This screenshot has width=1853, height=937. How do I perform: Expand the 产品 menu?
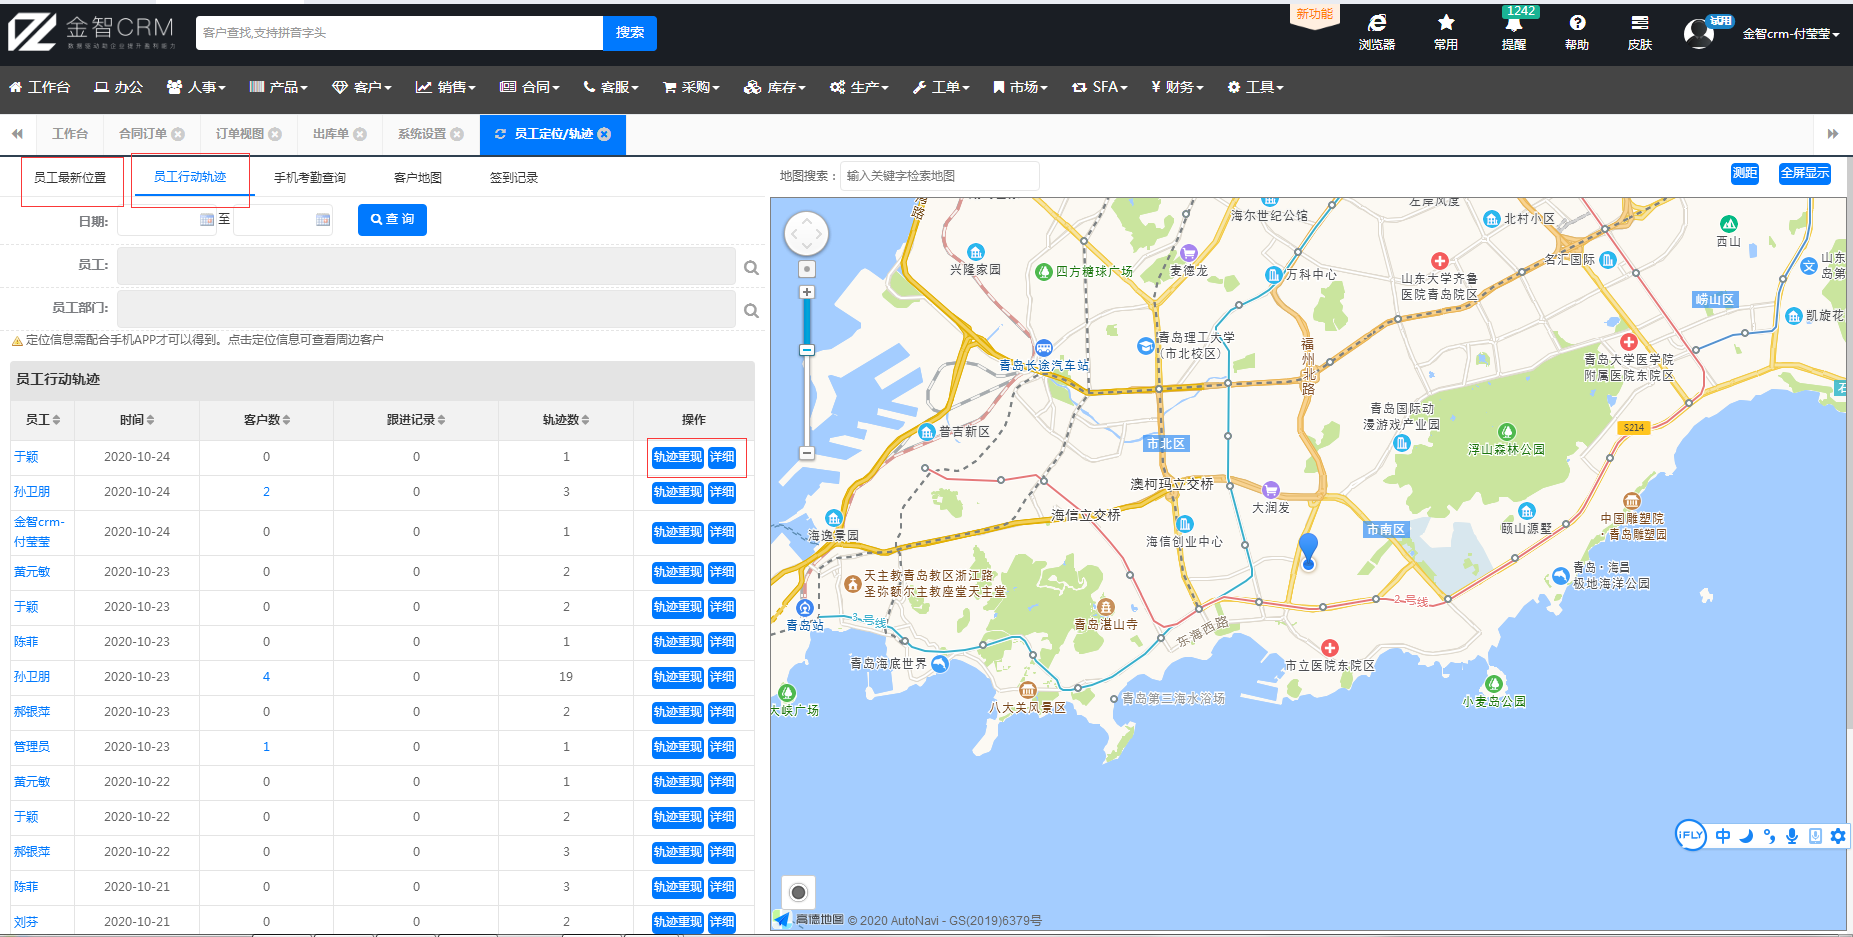point(278,87)
